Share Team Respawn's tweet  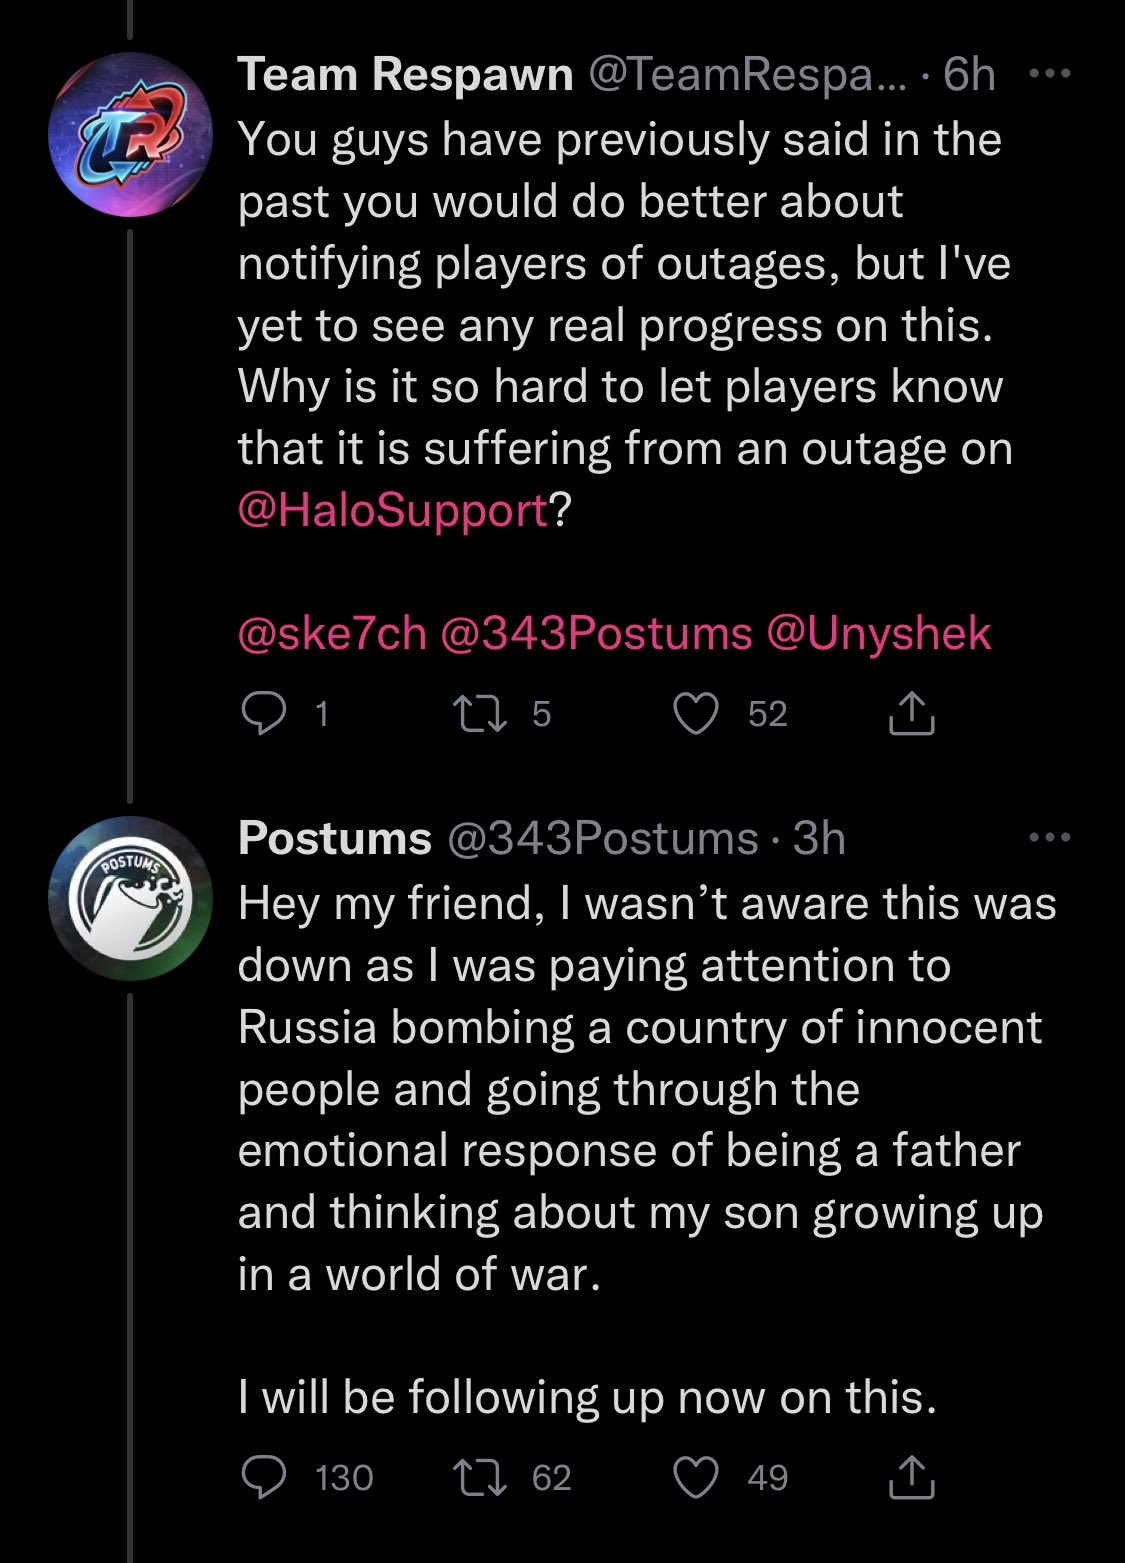tap(911, 714)
